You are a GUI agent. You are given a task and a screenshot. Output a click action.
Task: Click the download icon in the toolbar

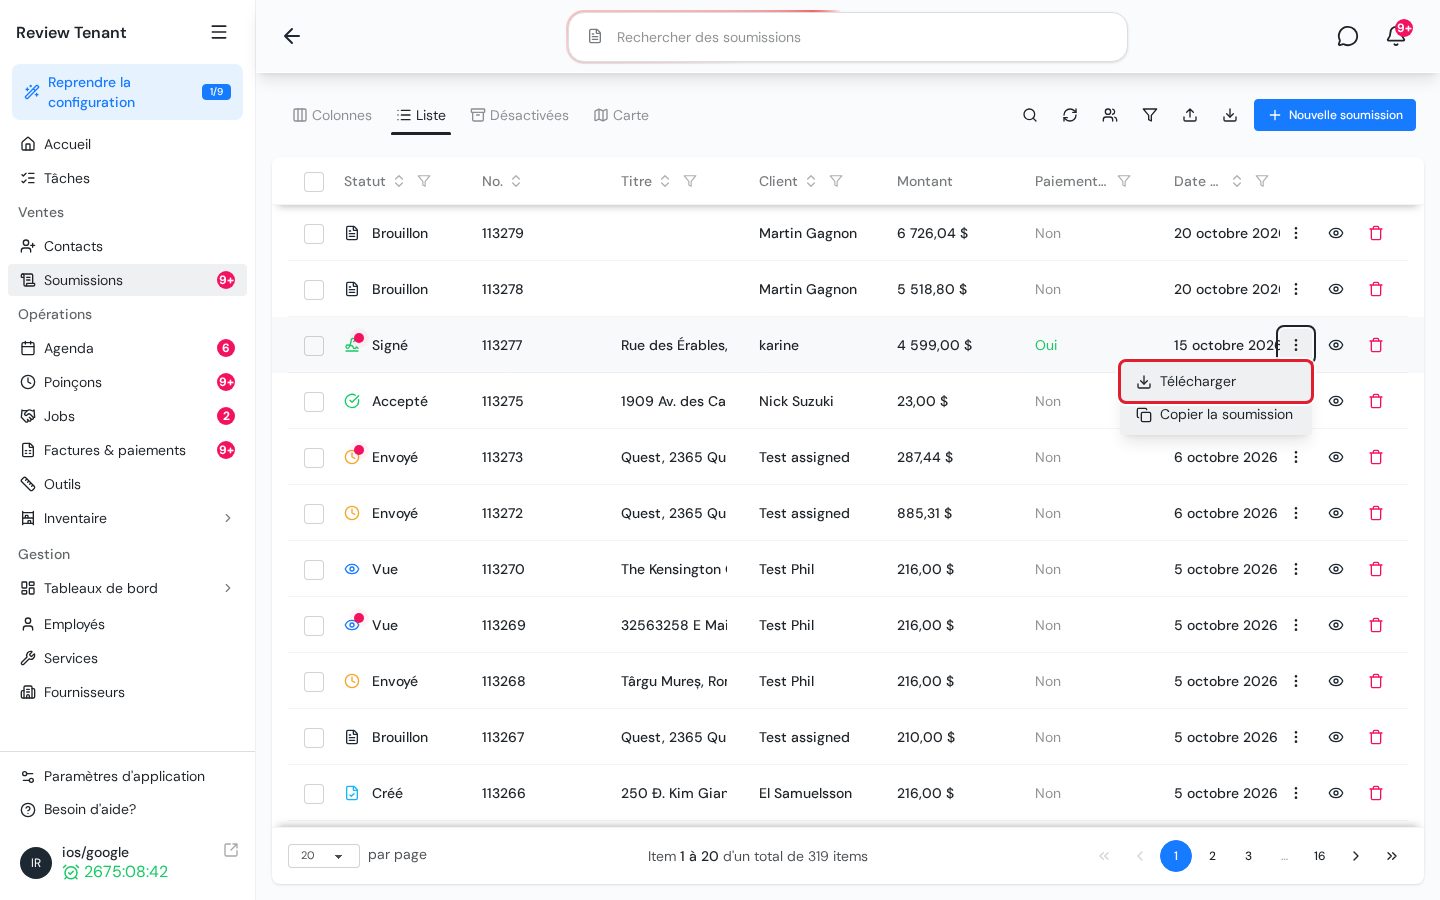click(x=1230, y=115)
